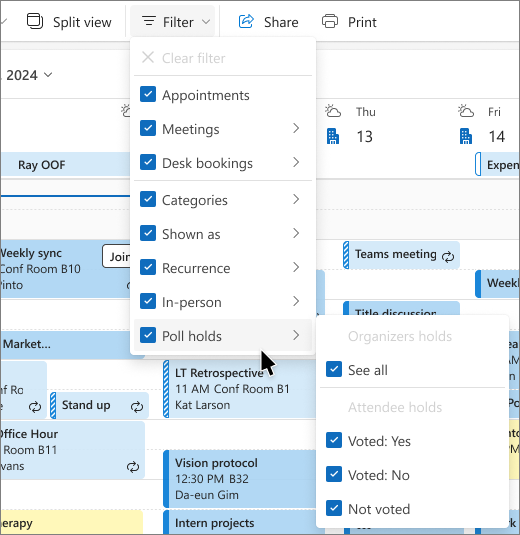Uncheck the Appointments checkbox
This screenshot has width=520, height=535.
(148, 94)
